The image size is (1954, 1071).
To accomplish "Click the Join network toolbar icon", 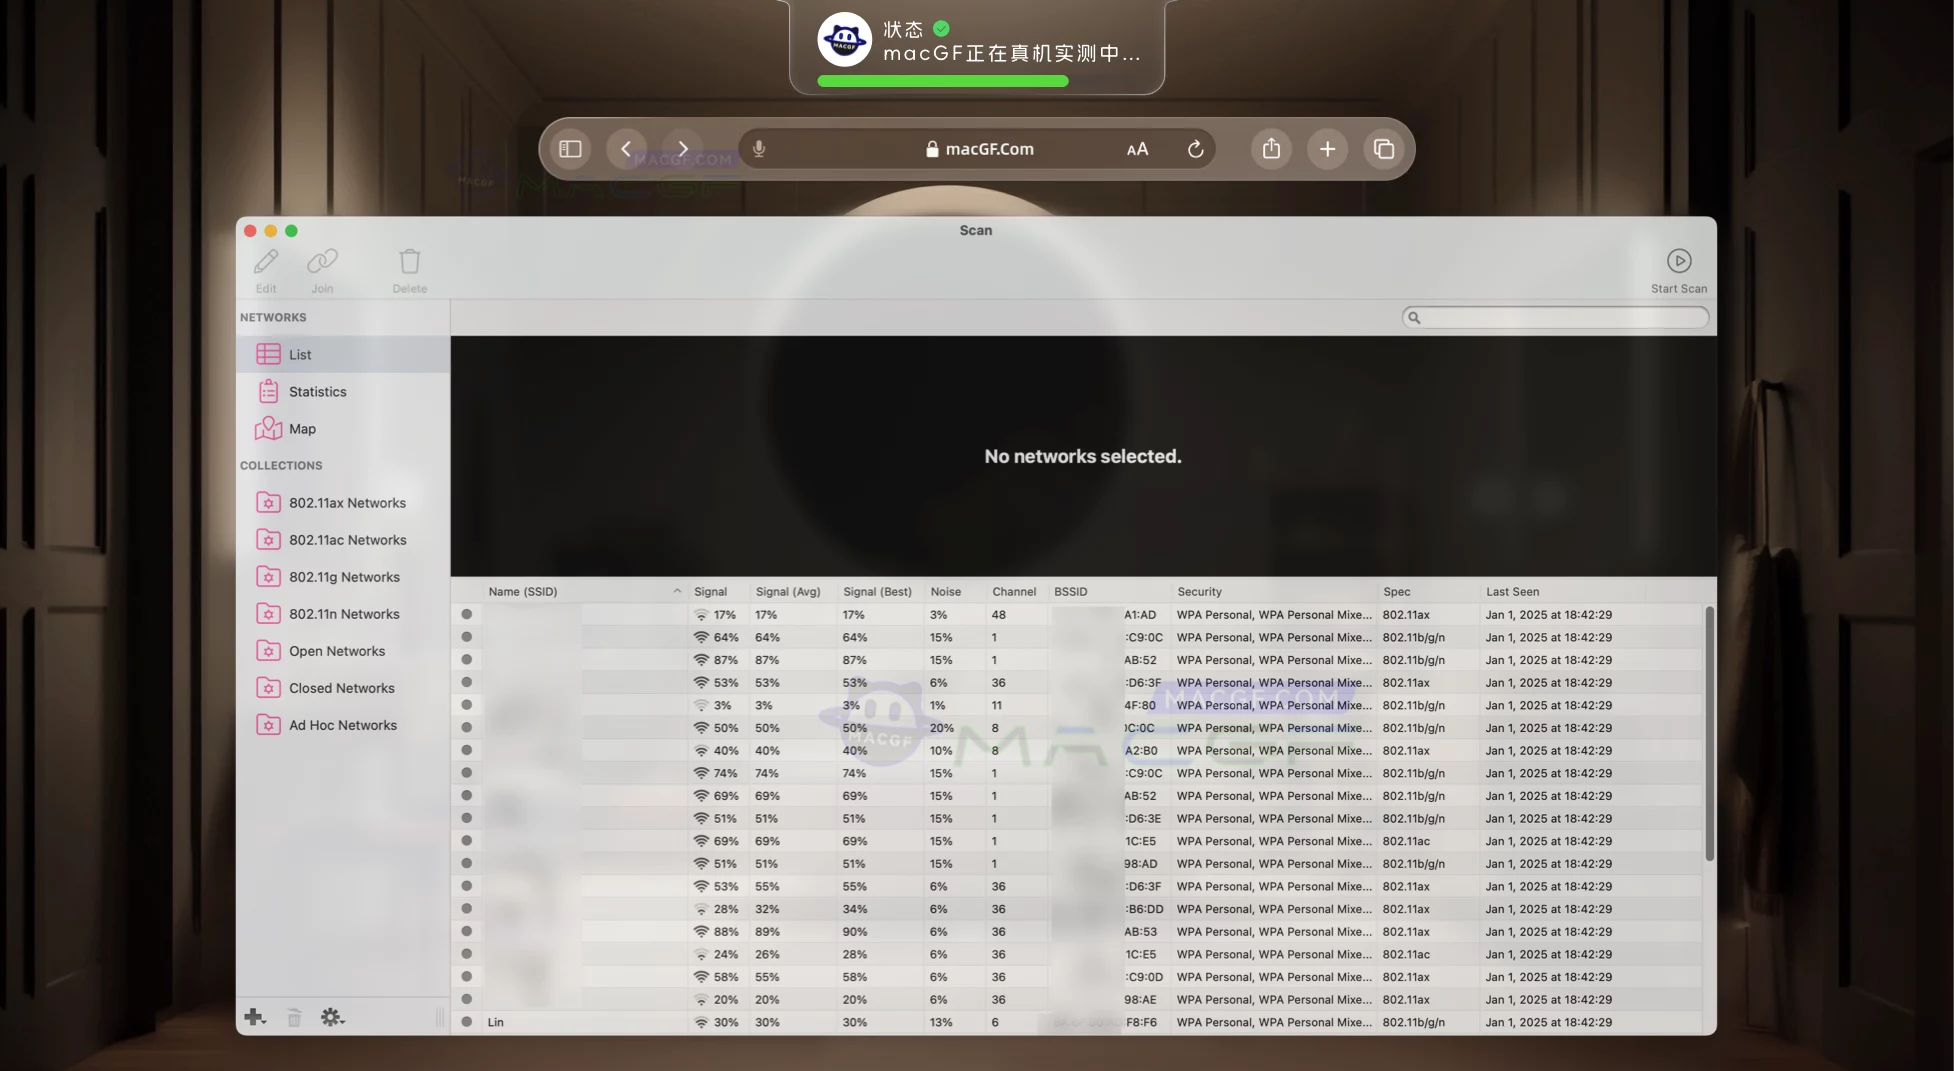I will coord(322,262).
